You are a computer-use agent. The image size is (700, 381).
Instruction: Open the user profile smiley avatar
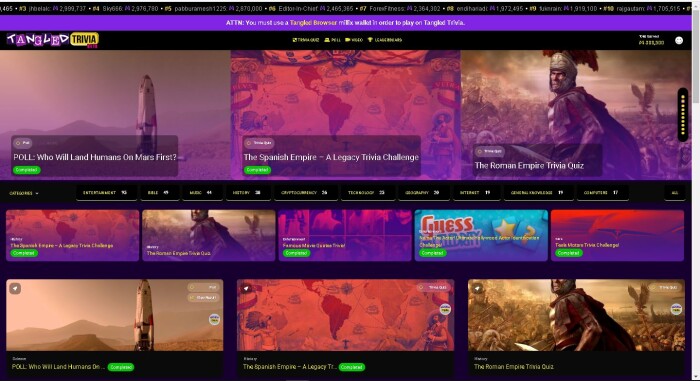pos(679,40)
